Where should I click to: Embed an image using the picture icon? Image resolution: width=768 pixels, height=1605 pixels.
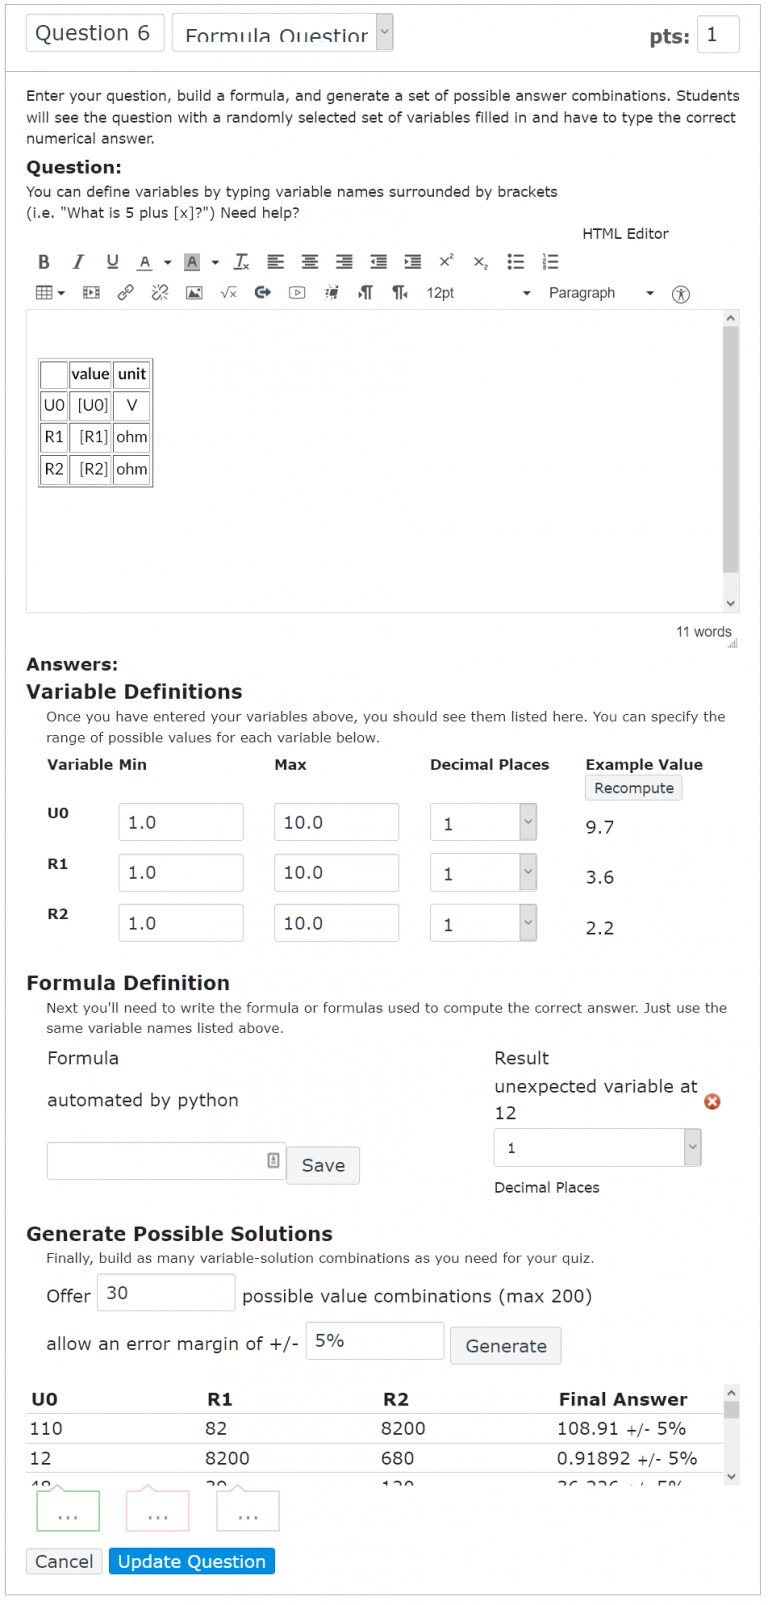point(194,293)
